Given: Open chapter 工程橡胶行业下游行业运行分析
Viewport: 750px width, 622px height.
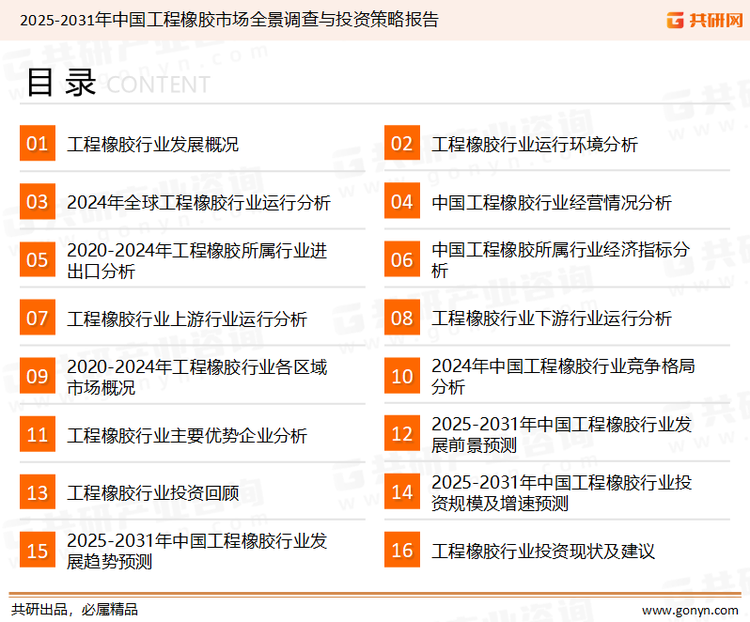Looking at the screenshot, I should [x=551, y=319].
